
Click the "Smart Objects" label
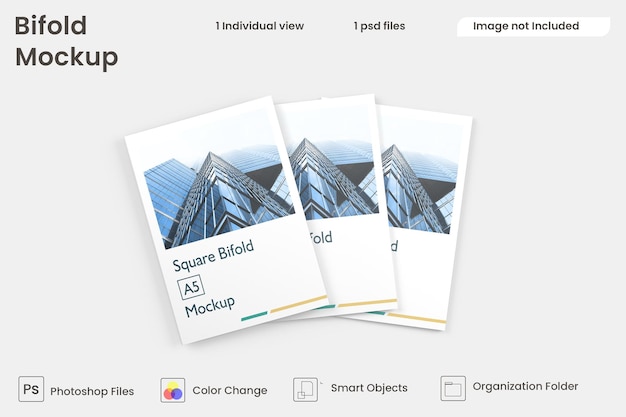[369, 388]
